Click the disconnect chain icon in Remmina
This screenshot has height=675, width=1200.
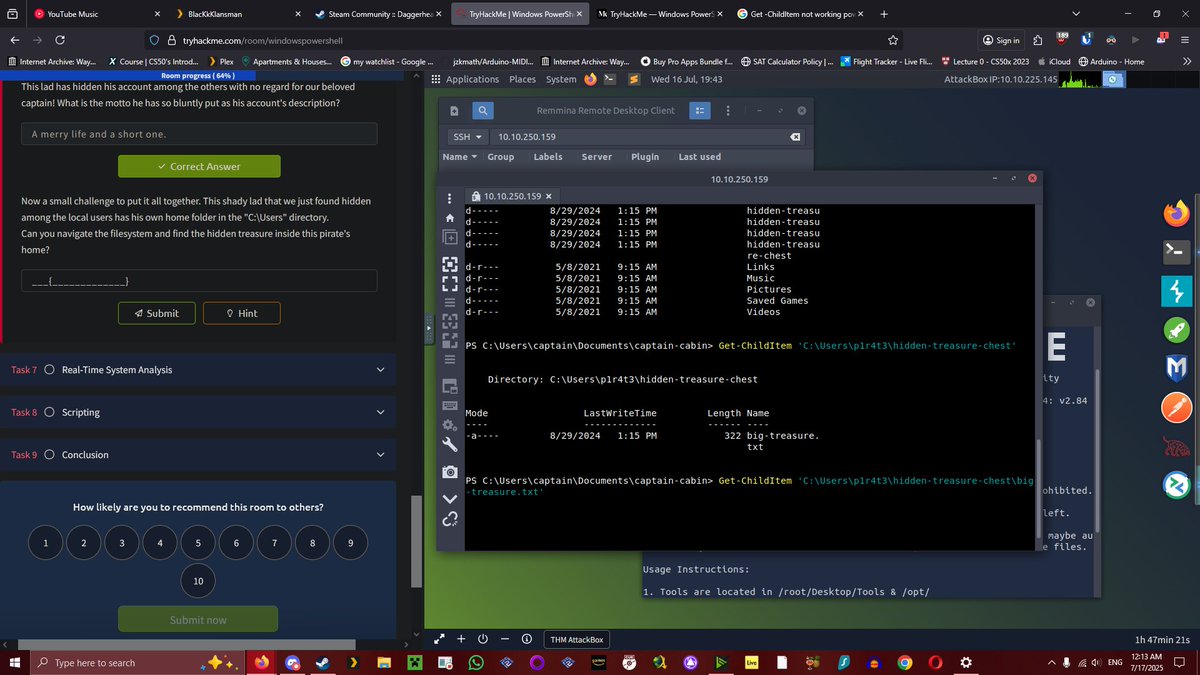pyautogui.click(x=450, y=519)
